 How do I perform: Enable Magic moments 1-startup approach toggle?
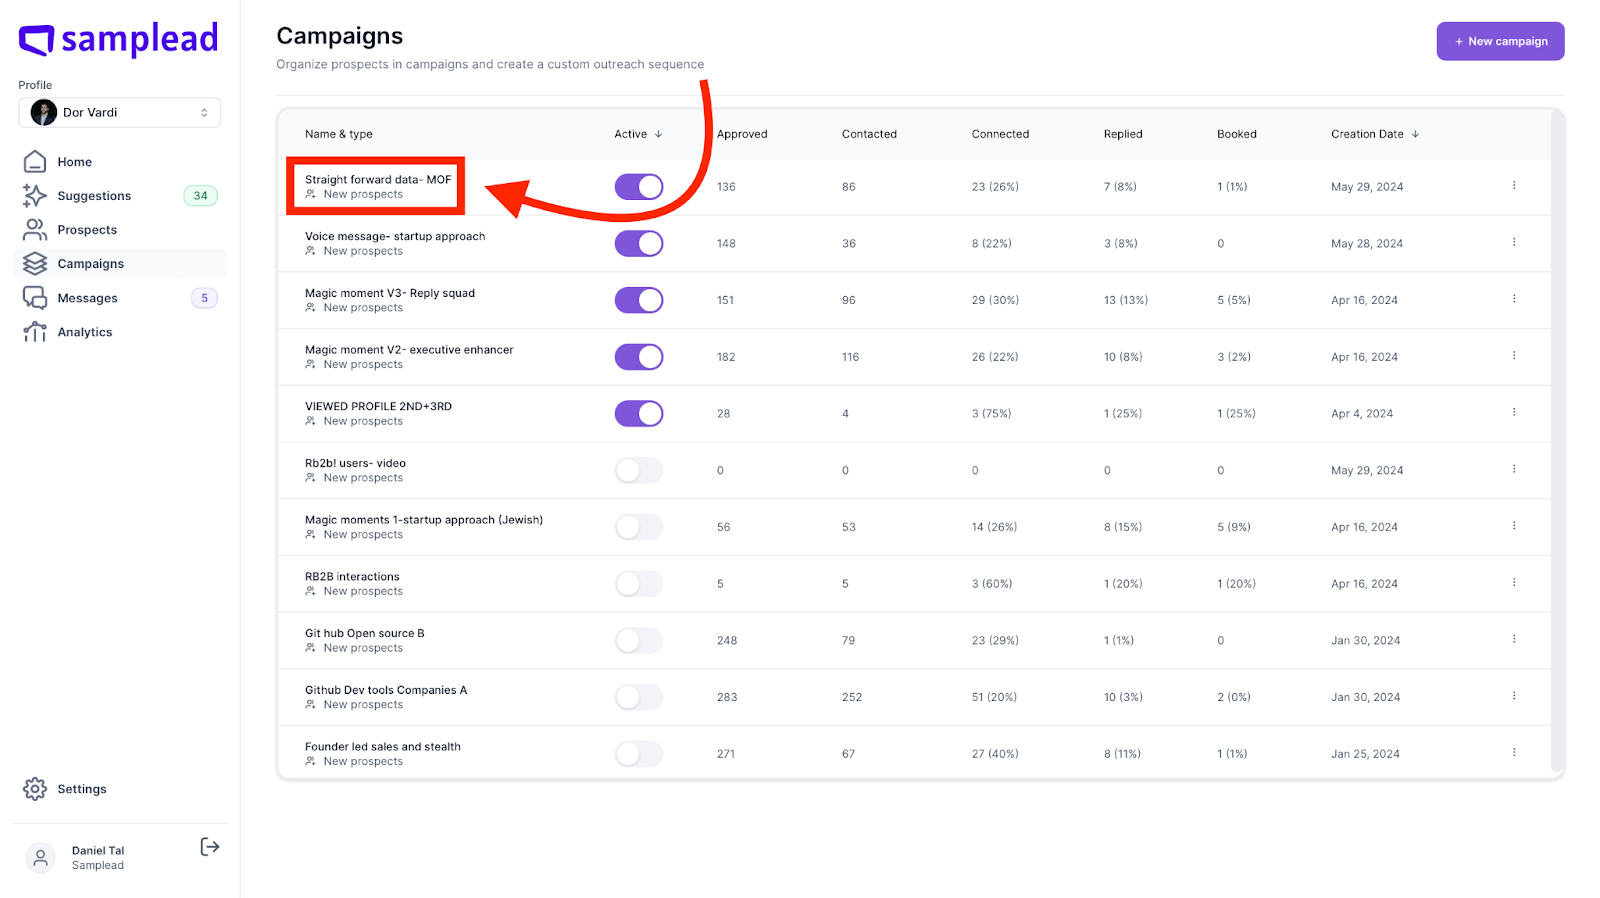(x=639, y=527)
